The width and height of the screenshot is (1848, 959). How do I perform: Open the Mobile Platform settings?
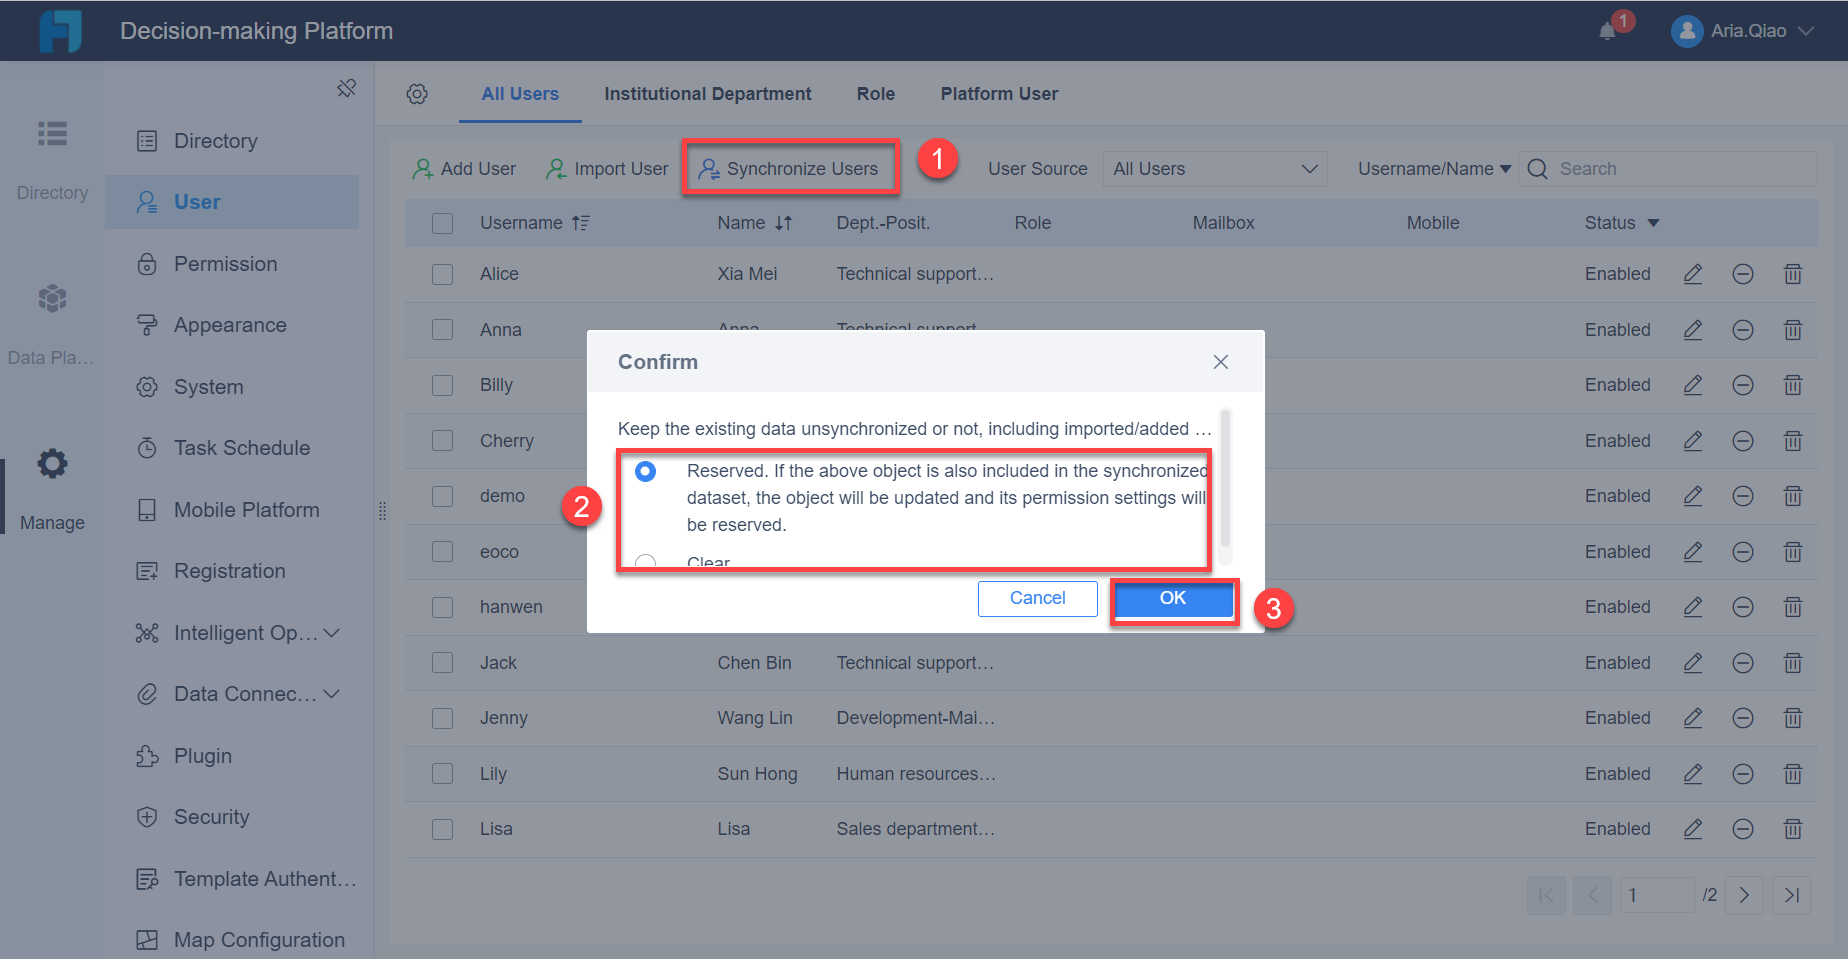pyautogui.click(x=244, y=509)
